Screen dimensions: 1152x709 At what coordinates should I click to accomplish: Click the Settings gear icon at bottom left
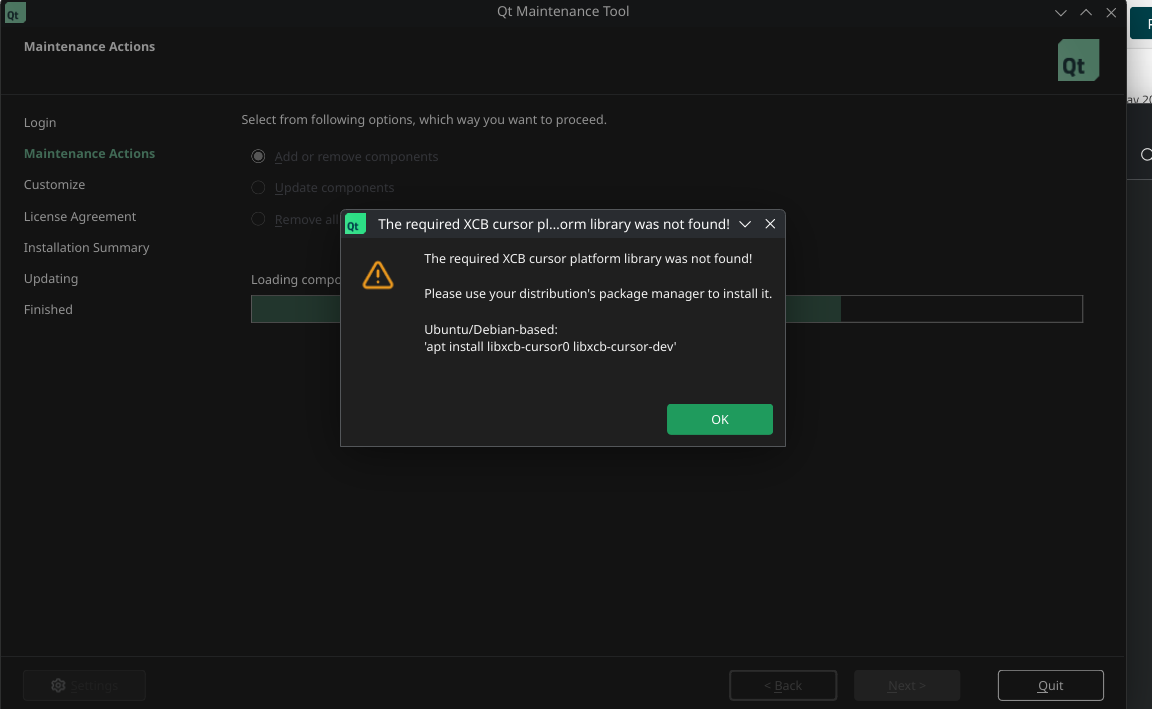[x=58, y=685]
